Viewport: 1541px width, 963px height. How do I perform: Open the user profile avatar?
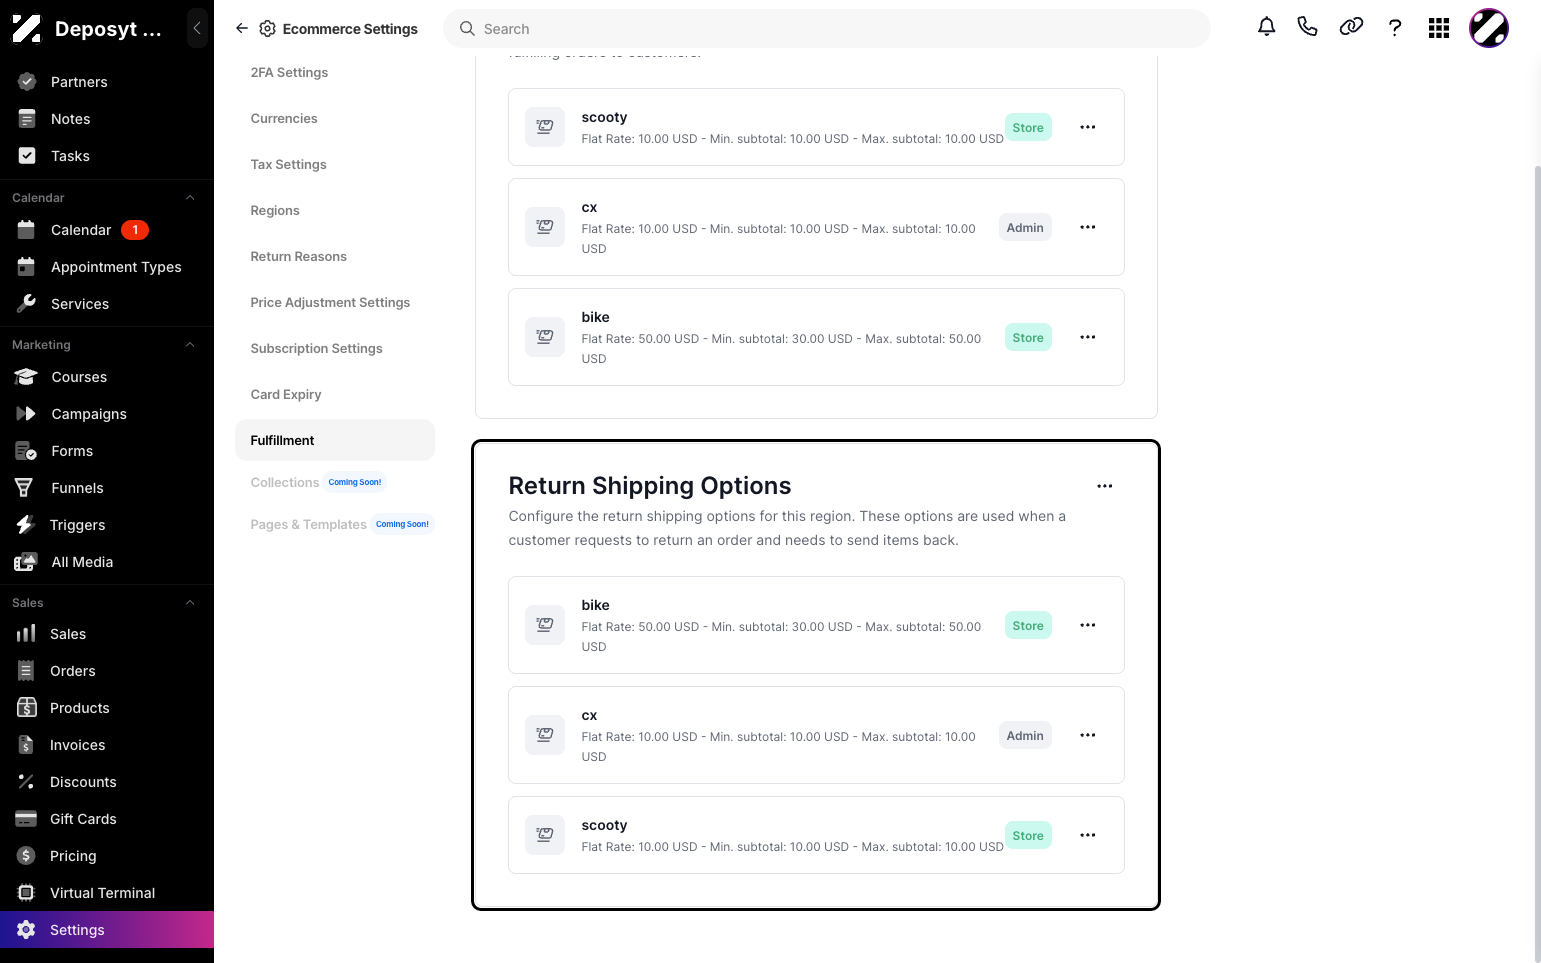tap(1488, 28)
